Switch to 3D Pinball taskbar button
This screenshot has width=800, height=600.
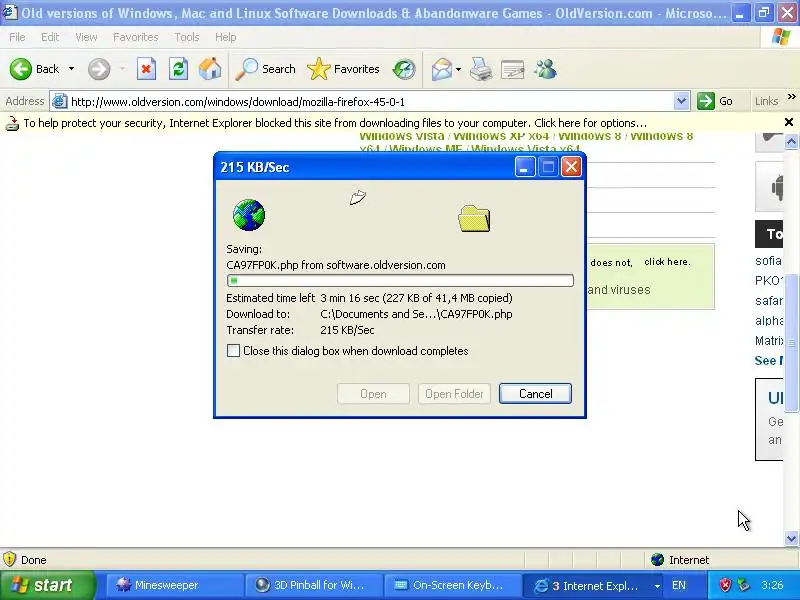pyautogui.click(x=312, y=585)
